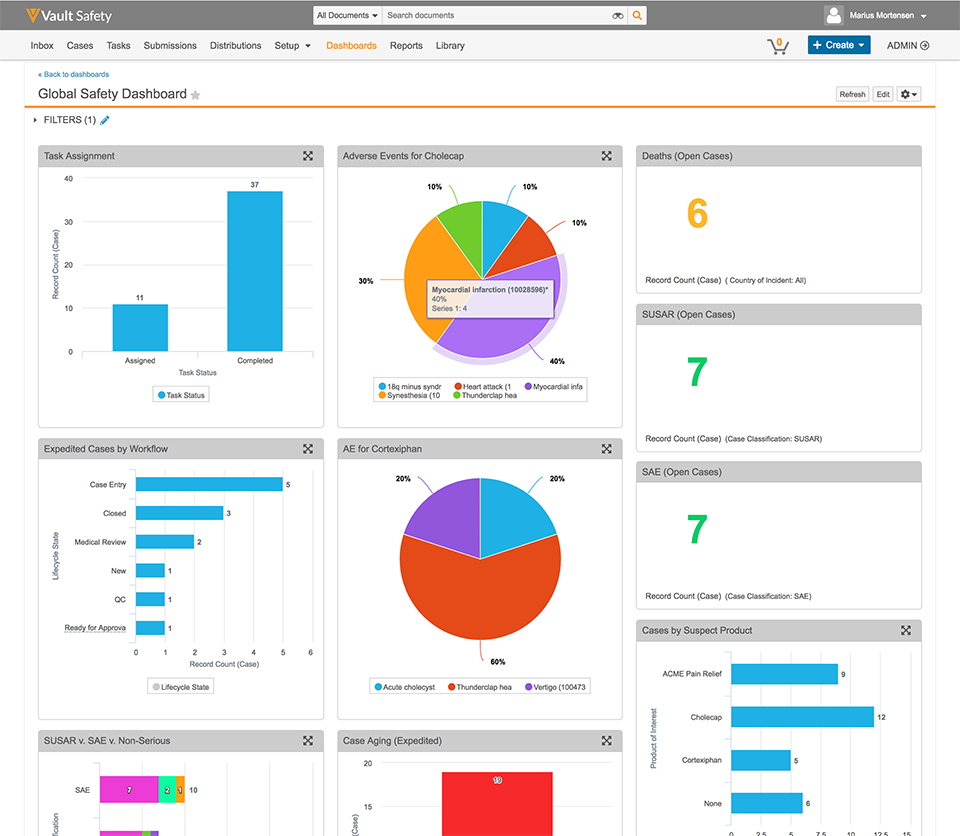Open the All Documents dropdown
960x836 pixels.
pyautogui.click(x=347, y=16)
